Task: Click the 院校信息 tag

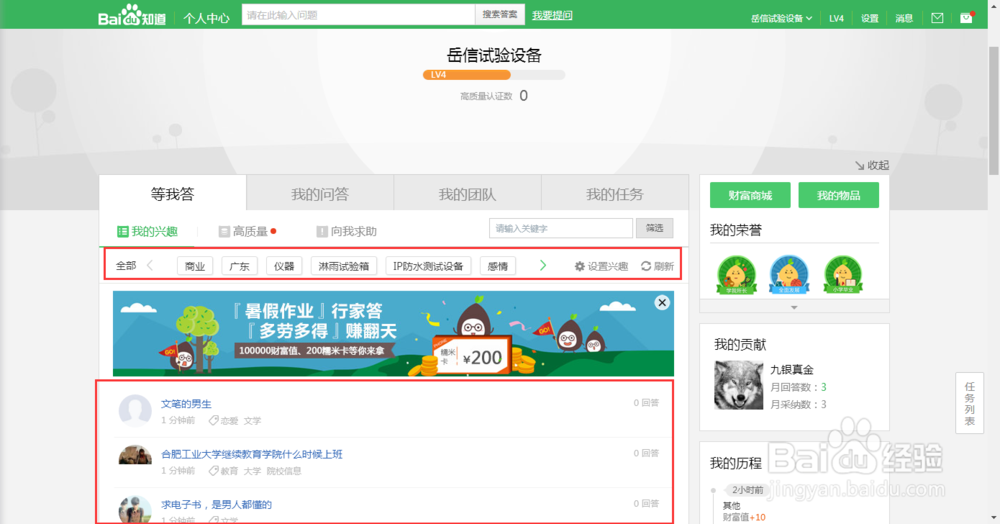Action: click(x=284, y=471)
